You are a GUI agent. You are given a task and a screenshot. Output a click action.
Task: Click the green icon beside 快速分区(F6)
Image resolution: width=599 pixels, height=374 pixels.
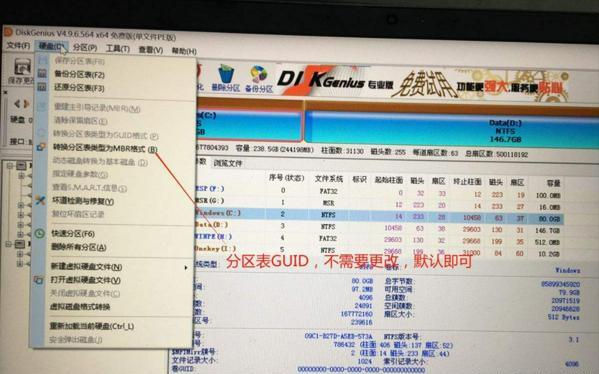click(x=40, y=233)
